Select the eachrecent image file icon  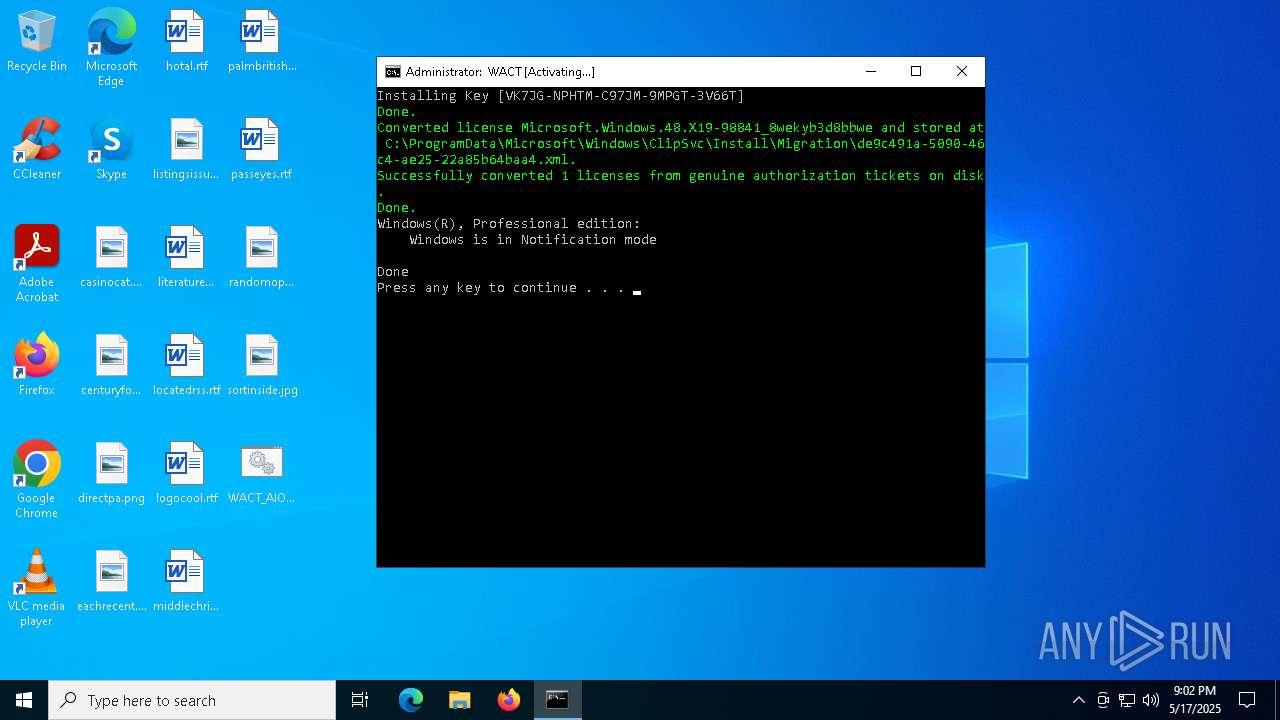(111, 581)
